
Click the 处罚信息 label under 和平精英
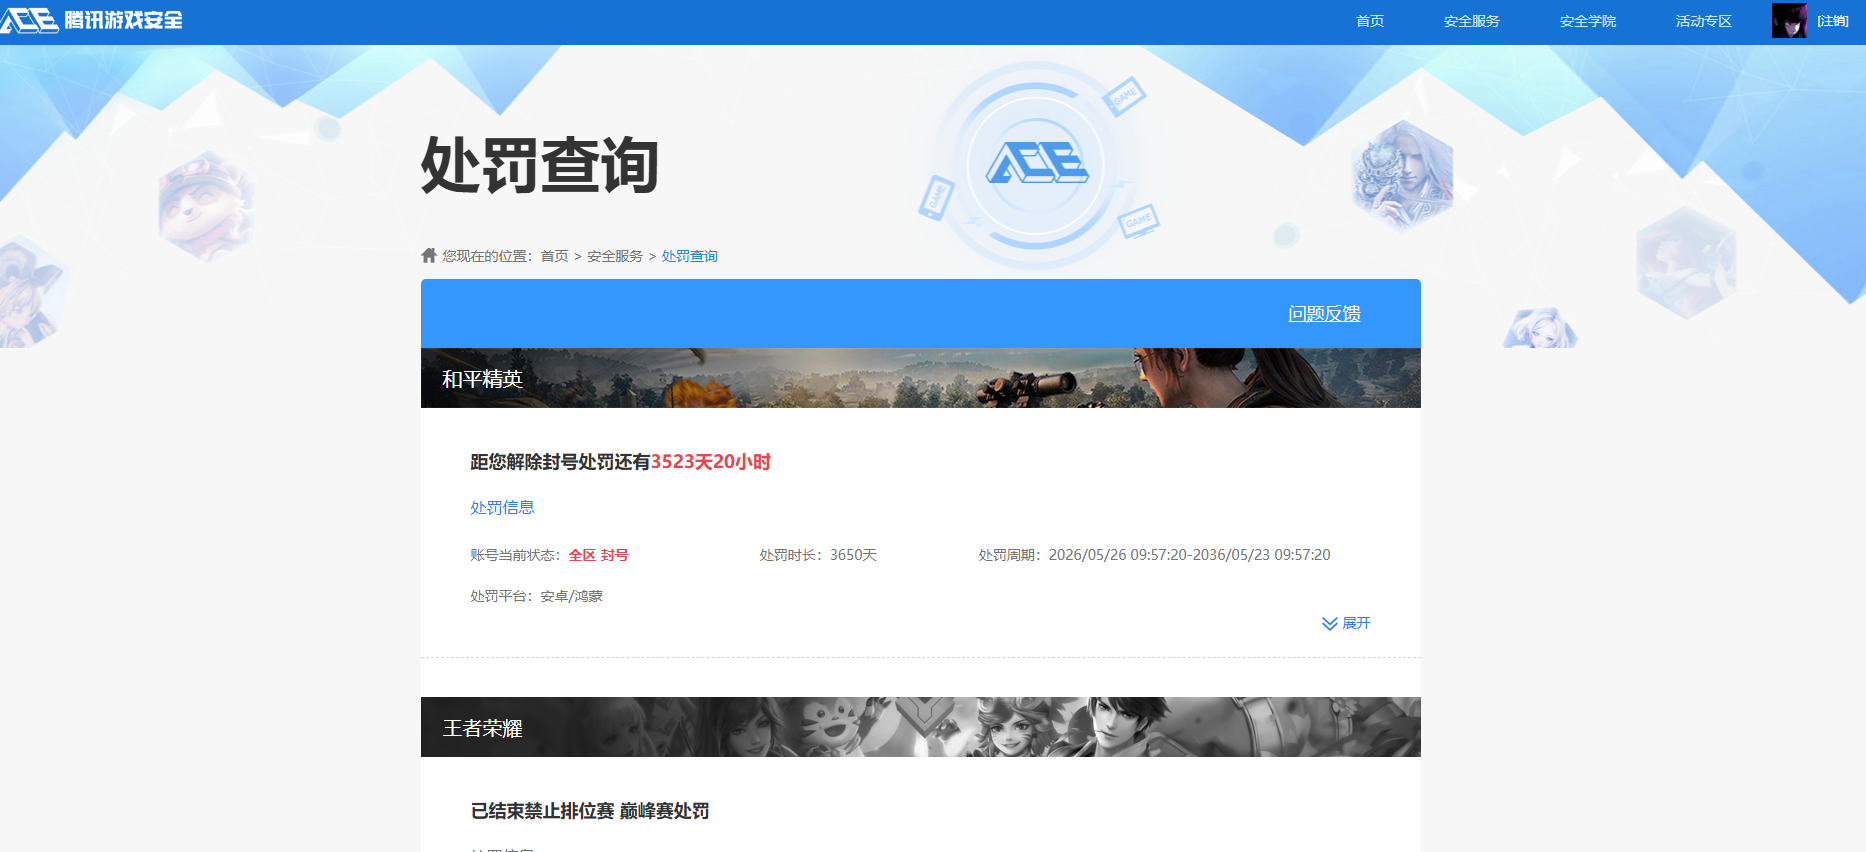502,507
